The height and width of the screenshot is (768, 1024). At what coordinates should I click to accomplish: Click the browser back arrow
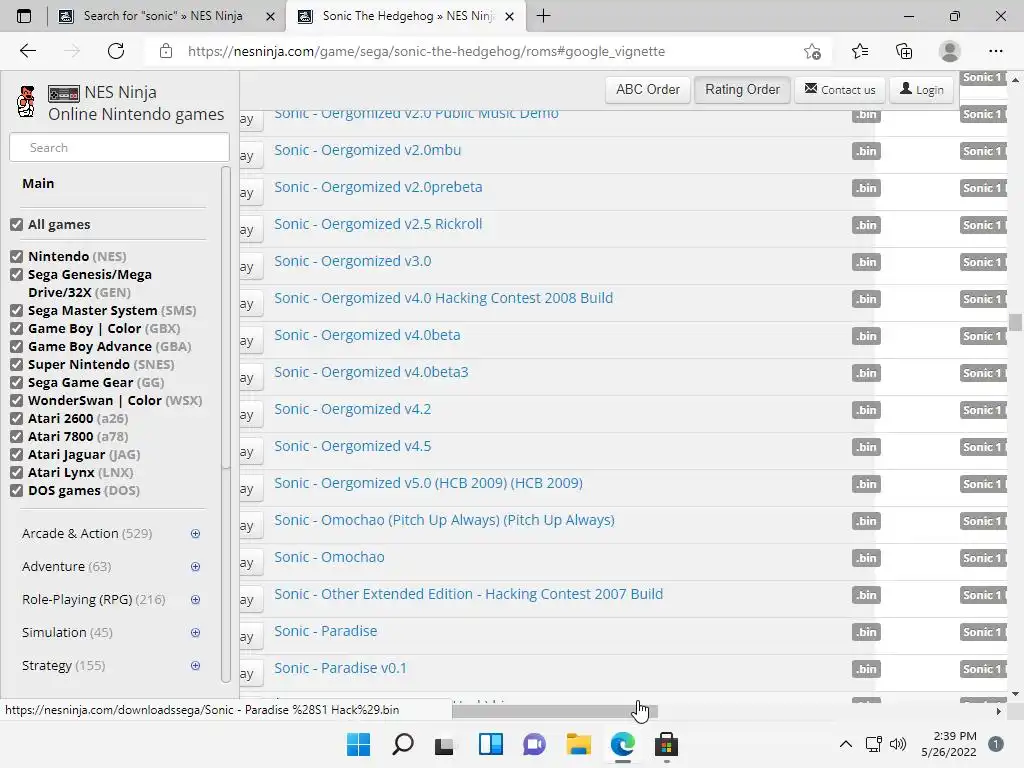(x=27, y=51)
